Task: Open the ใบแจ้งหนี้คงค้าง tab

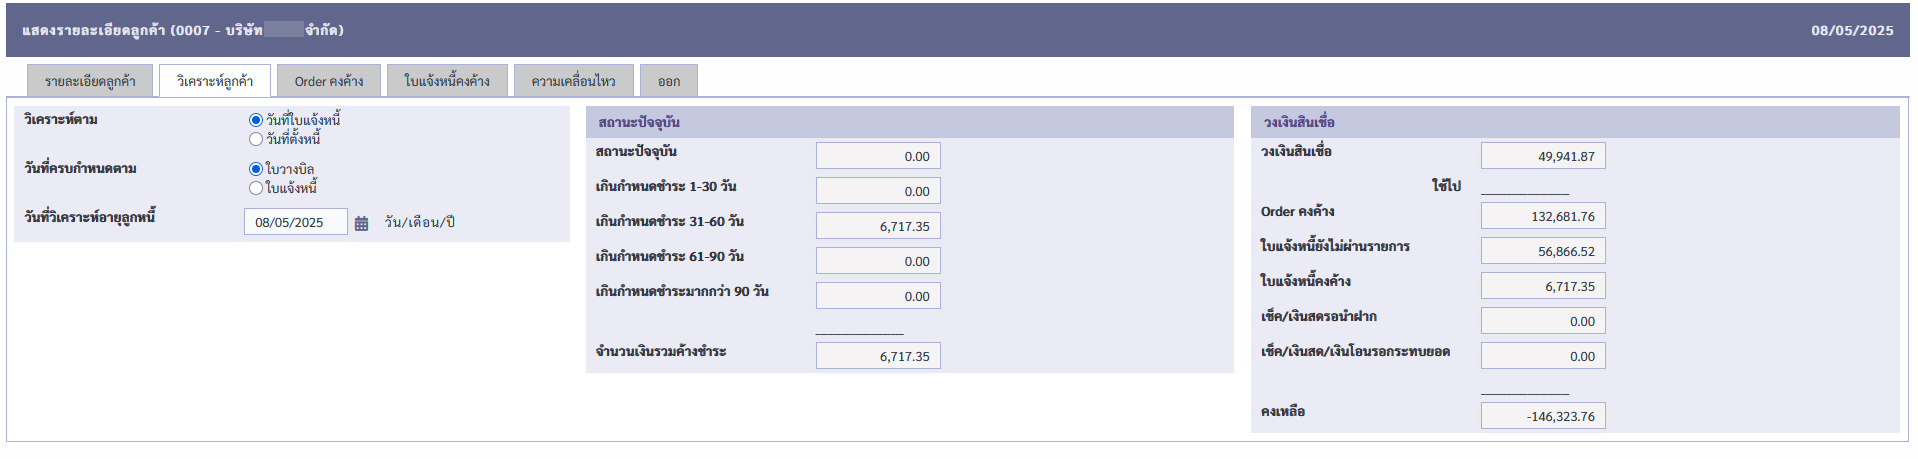Action: pos(447,81)
